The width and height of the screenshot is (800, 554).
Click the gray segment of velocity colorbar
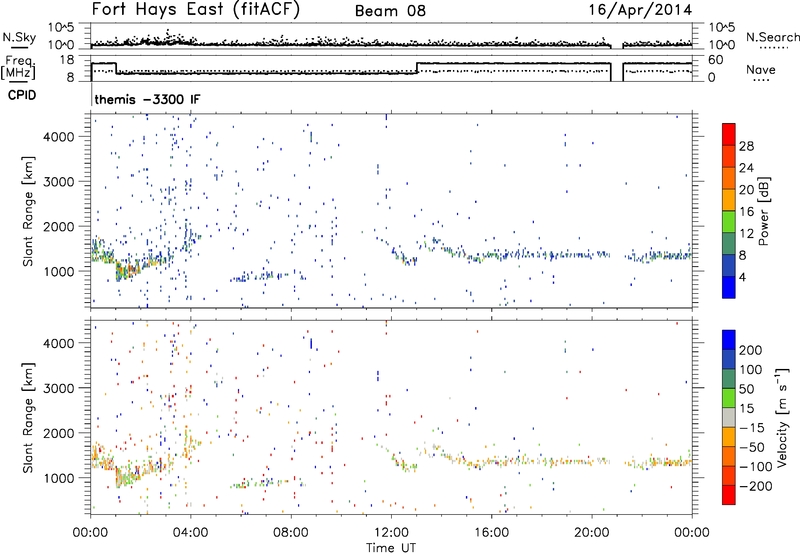click(x=729, y=417)
